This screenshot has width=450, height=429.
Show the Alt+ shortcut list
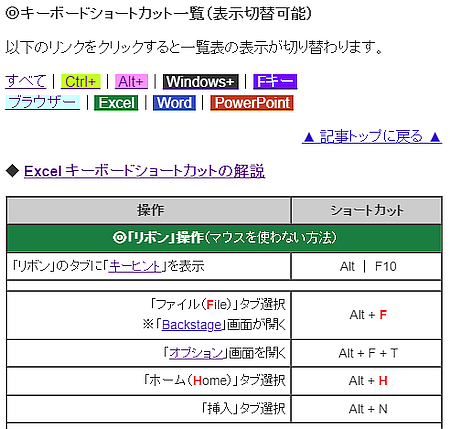tap(131, 81)
